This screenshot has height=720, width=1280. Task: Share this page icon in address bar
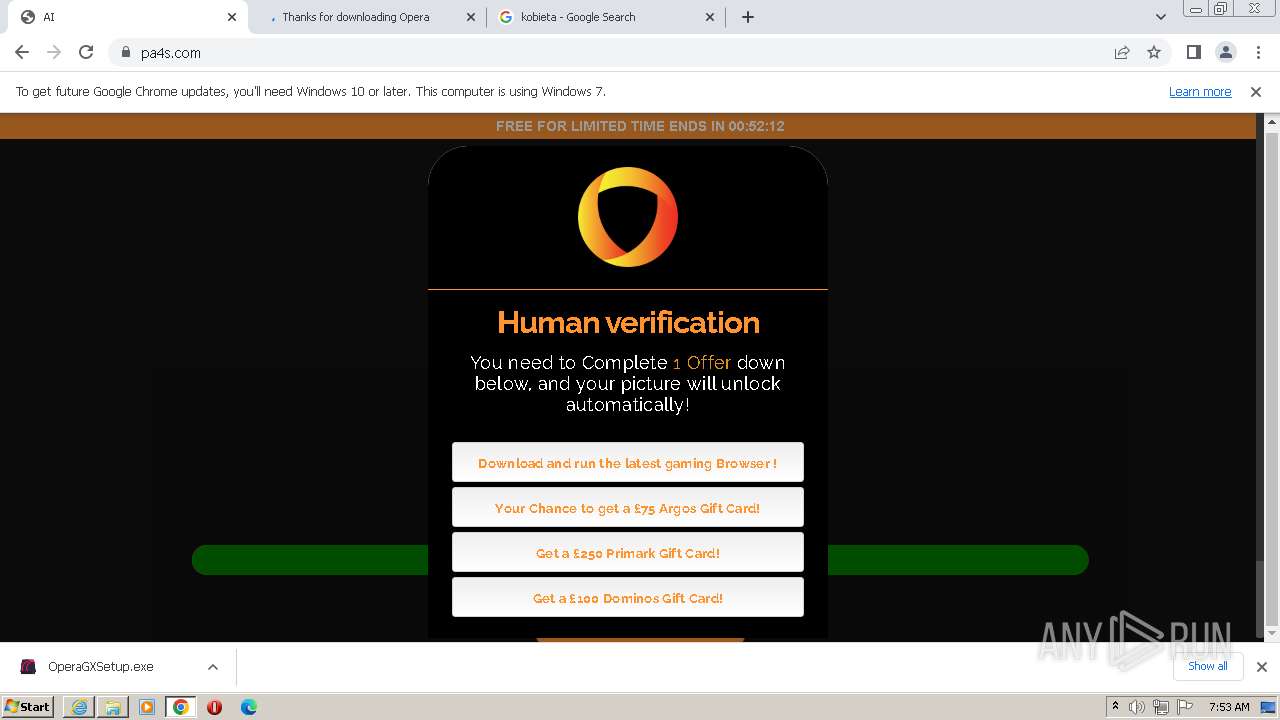point(1122,52)
